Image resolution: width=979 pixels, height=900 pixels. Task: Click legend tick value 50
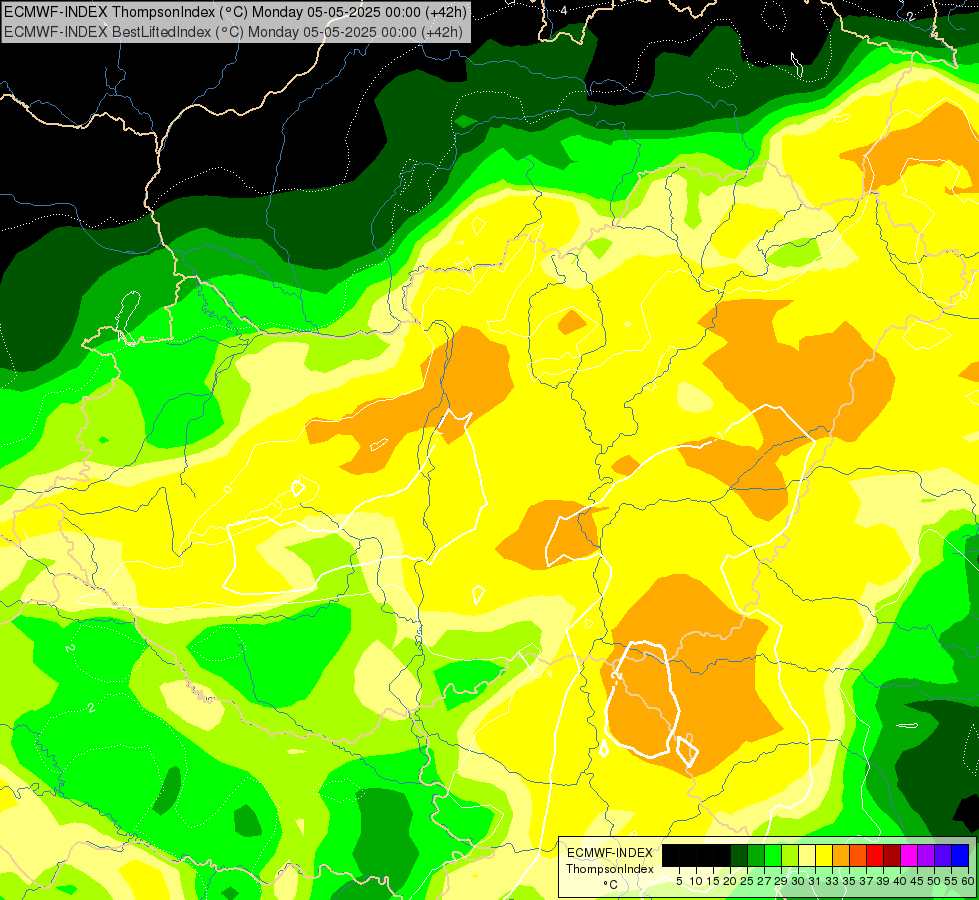pos(934,881)
